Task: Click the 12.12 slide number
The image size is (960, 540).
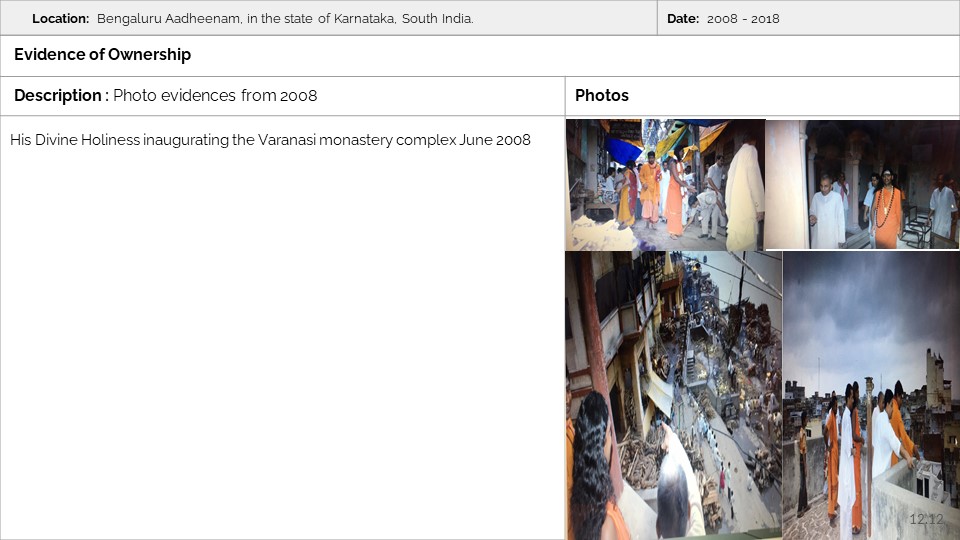Action: click(926, 519)
